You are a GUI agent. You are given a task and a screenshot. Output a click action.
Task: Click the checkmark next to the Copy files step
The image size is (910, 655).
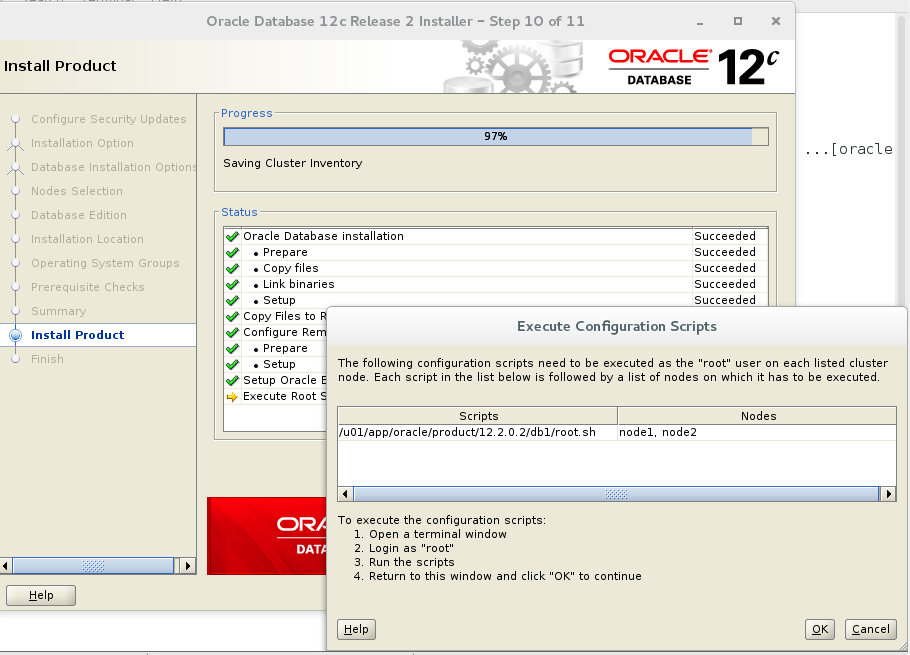[232, 268]
